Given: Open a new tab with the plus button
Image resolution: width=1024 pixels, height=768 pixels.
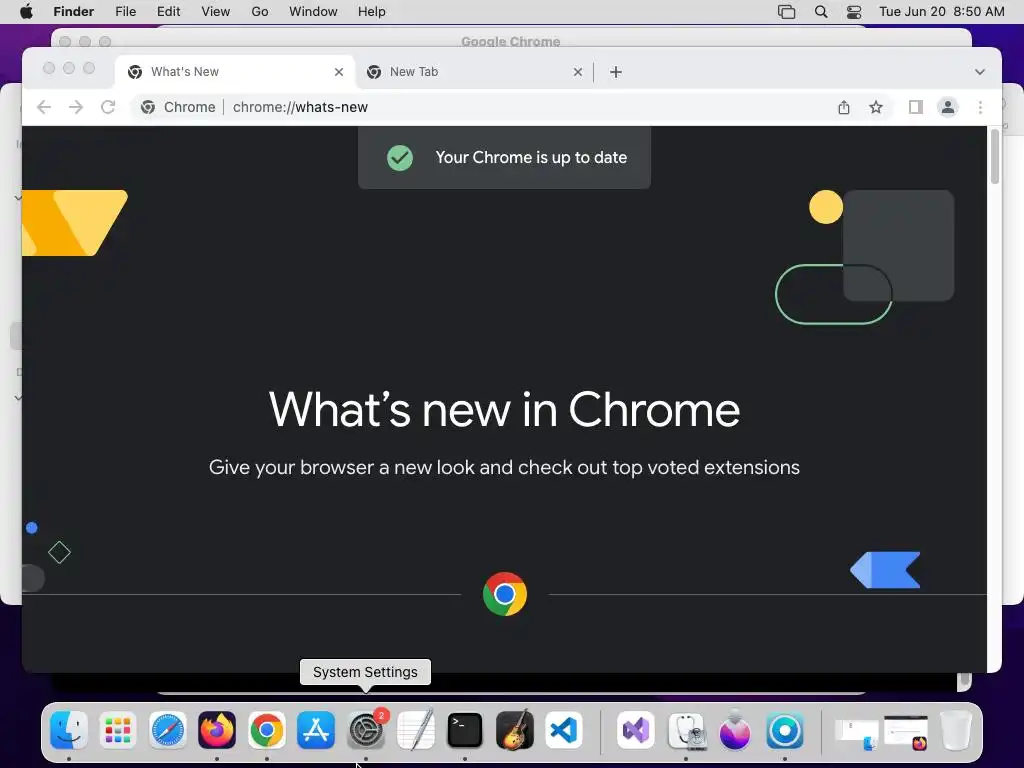Looking at the screenshot, I should click(x=616, y=72).
